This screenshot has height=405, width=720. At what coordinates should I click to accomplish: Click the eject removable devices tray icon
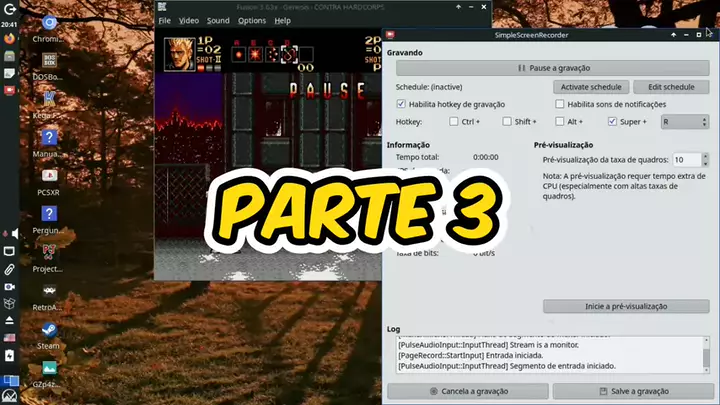(9, 320)
